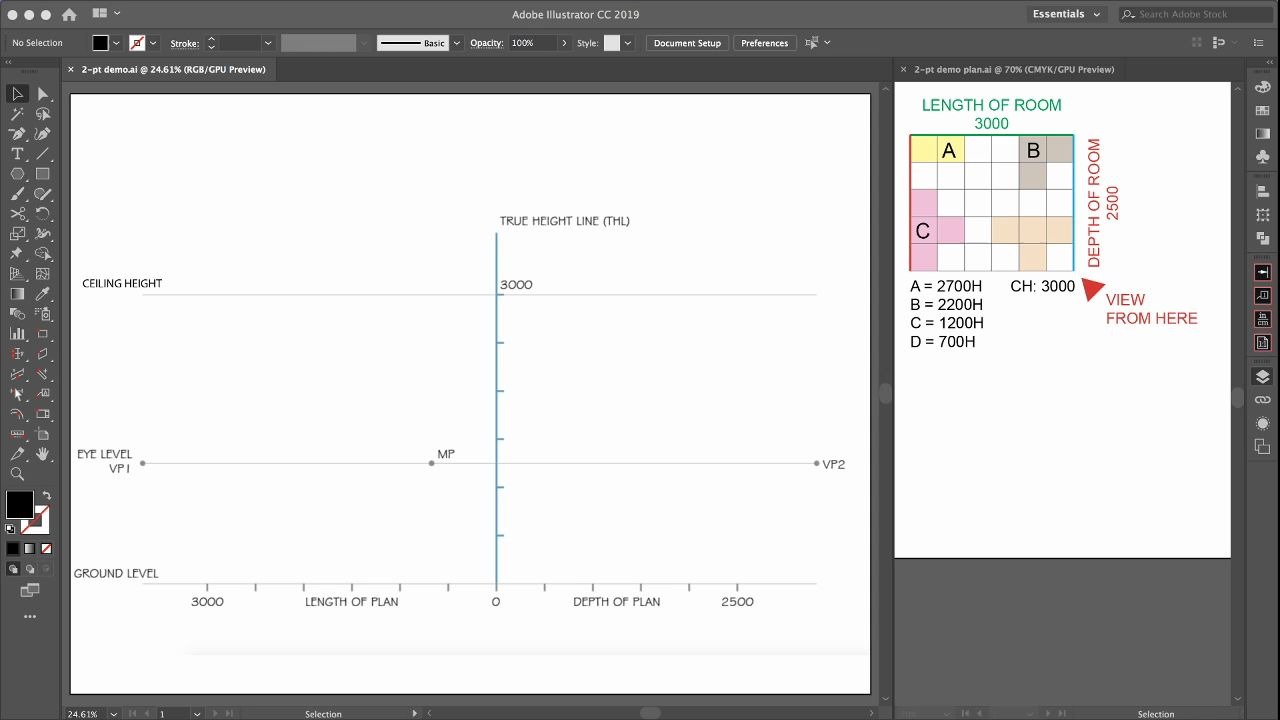Viewport: 1280px width, 720px height.
Task: Click the Search Adobe Stock field
Action: (x=1196, y=14)
